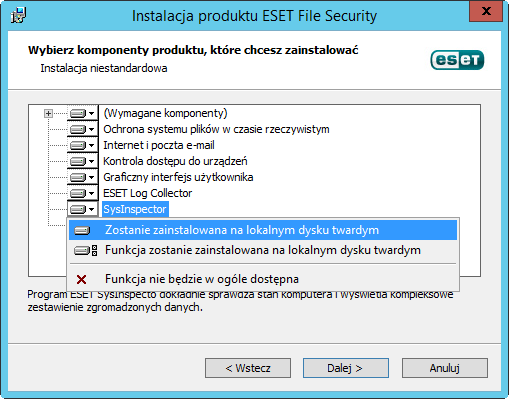Click the drive icon beside ESET Log Collector
Image resolution: width=509 pixels, height=399 pixels.
coord(78,193)
